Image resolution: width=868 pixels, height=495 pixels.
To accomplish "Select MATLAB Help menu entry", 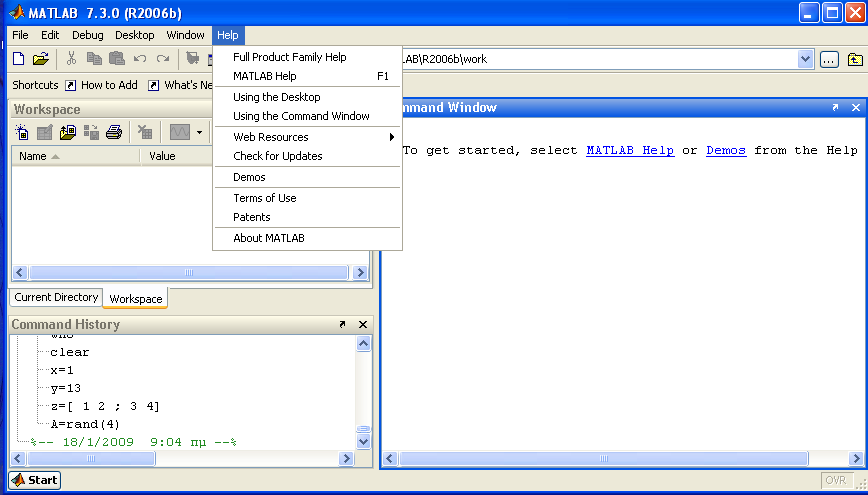I will pyautogui.click(x=306, y=76).
